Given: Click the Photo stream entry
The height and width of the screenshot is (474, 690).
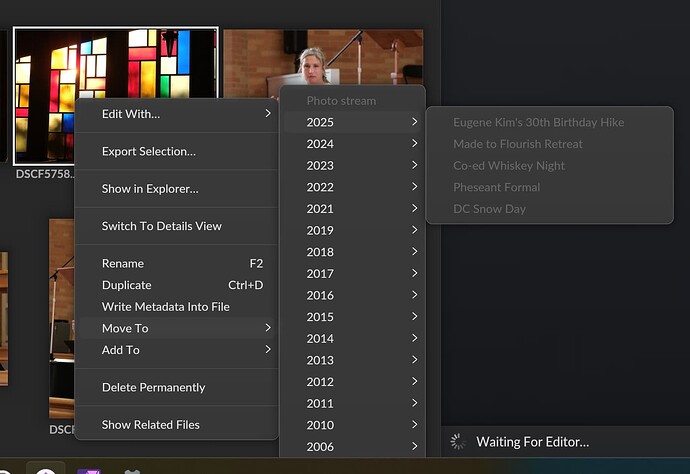Looking at the screenshot, I should [352, 101].
